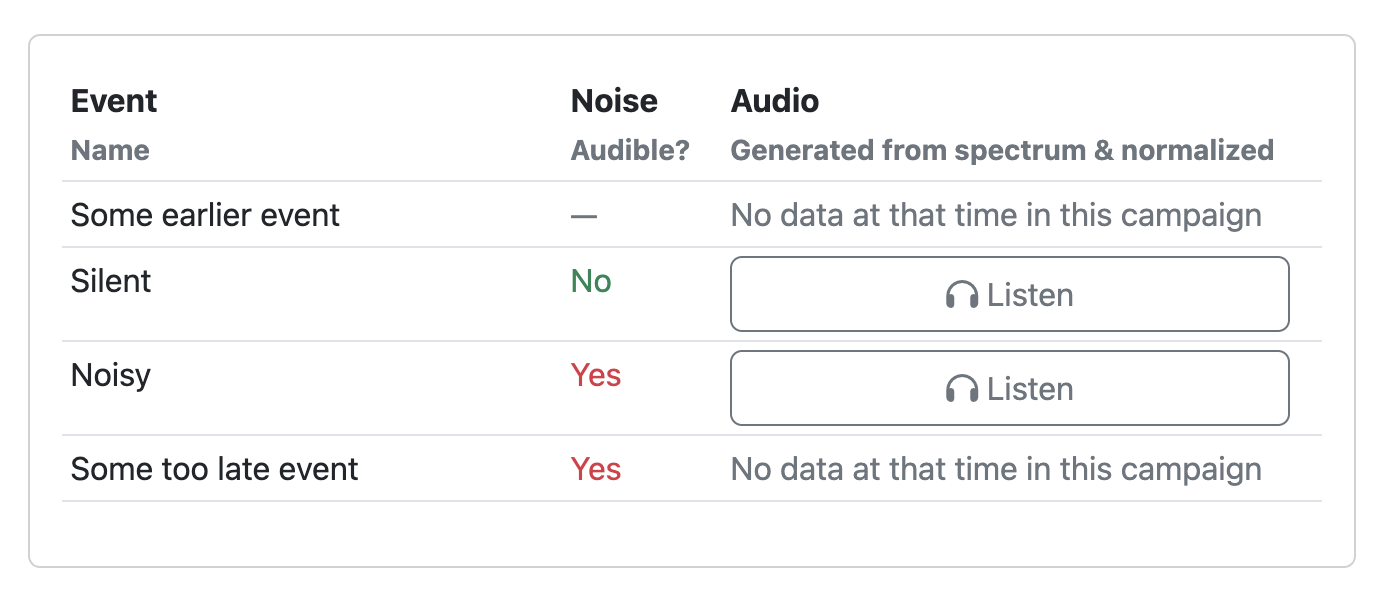Image resolution: width=1398 pixels, height=608 pixels.
Task: Click the green No indicator for Silent
Action: pos(590,281)
